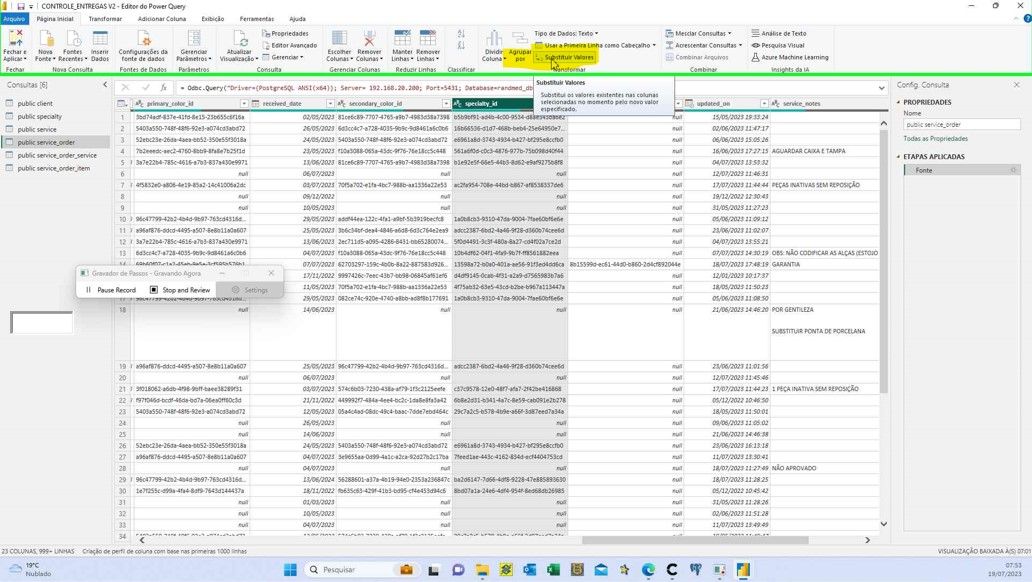Open updated_on column filter dropdown
The image size is (1032, 582).
click(763, 103)
